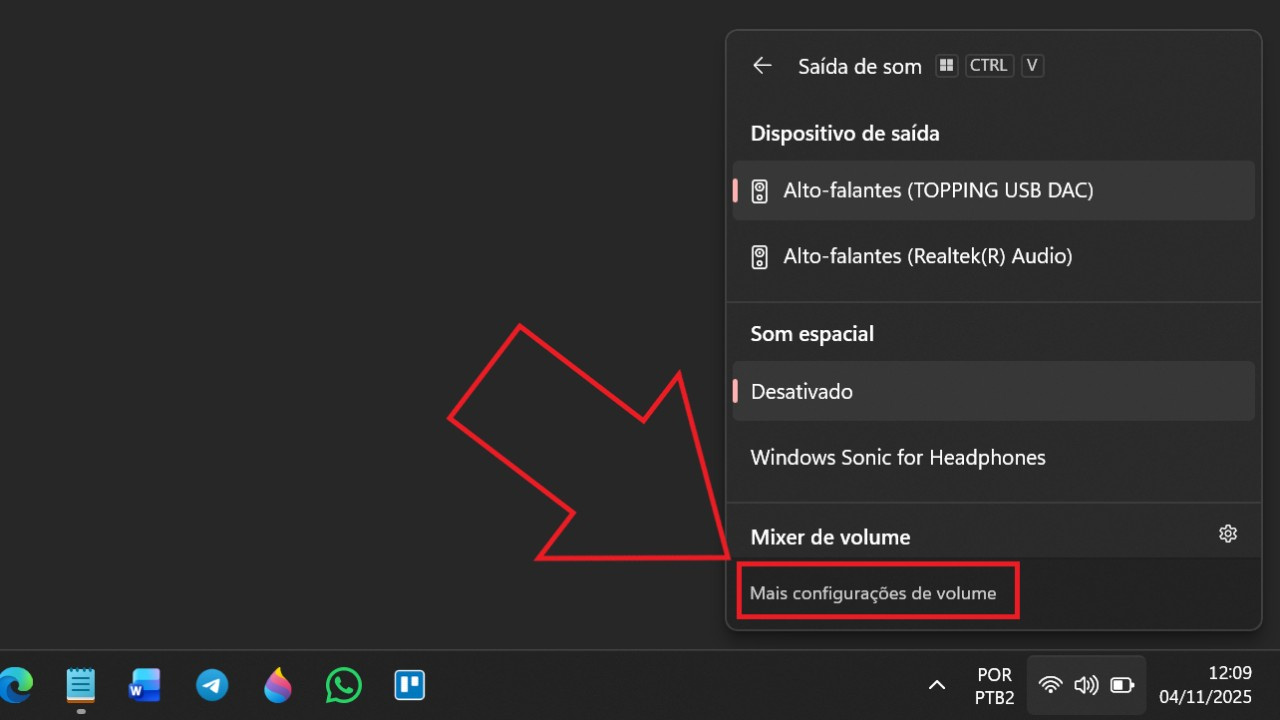This screenshot has width=1280, height=720.
Task: Click the speaker volume tray icon
Action: [1086, 685]
